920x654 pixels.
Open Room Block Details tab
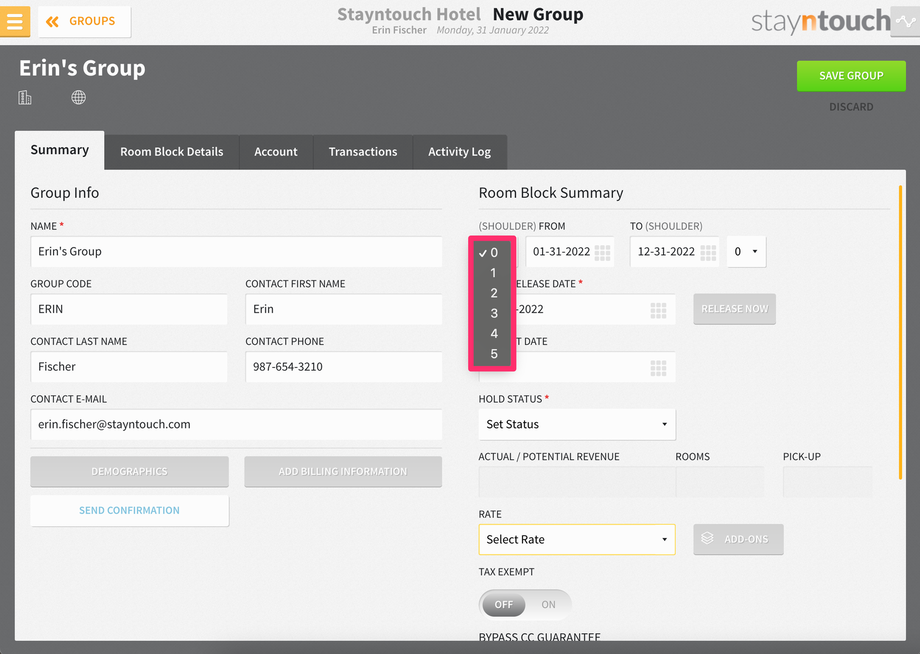tap(172, 152)
